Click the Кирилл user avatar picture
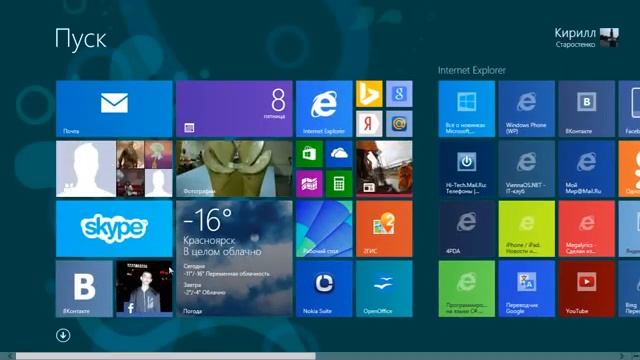This screenshot has width=640, height=360. pyautogui.click(x=609, y=38)
